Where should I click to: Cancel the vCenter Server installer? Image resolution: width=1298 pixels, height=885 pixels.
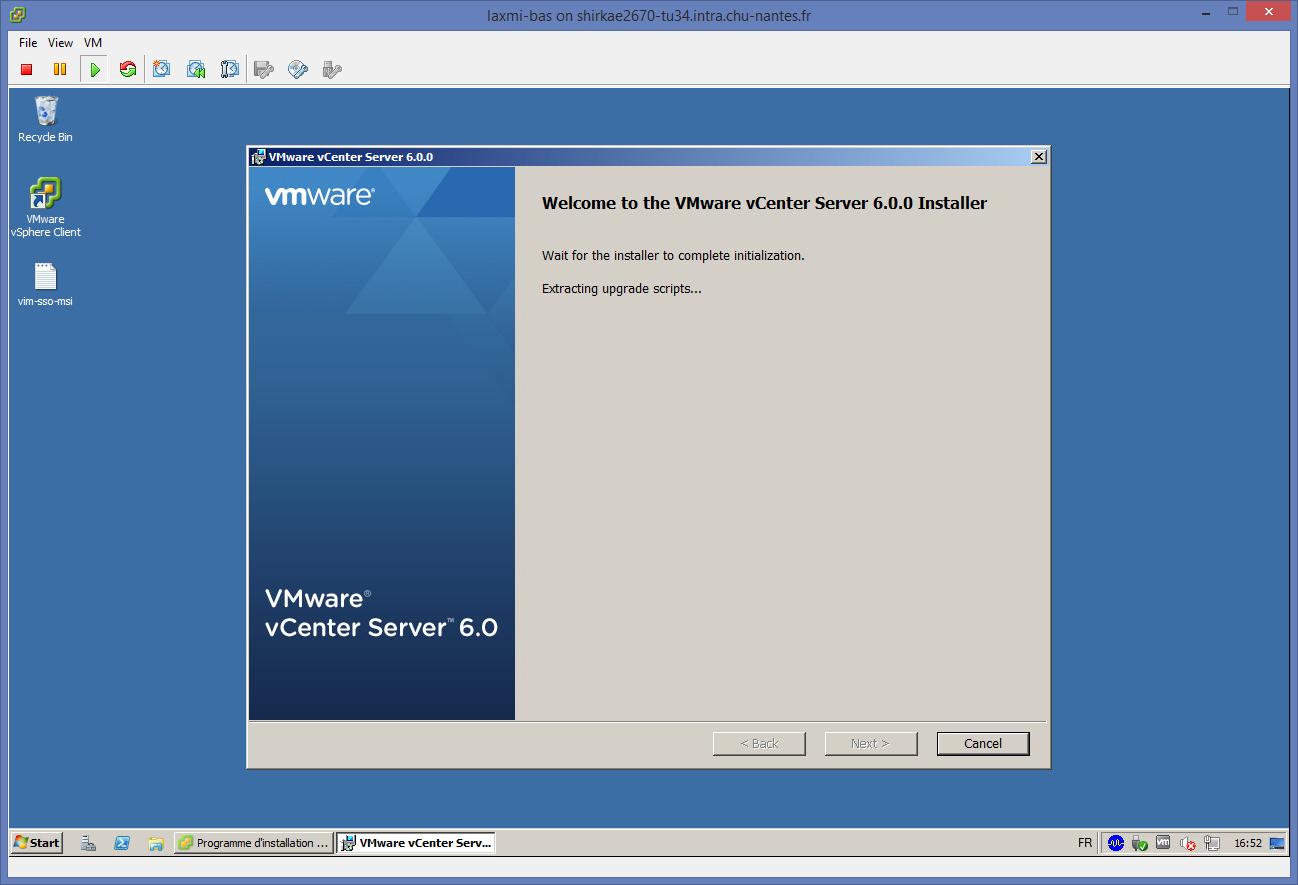coord(982,743)
